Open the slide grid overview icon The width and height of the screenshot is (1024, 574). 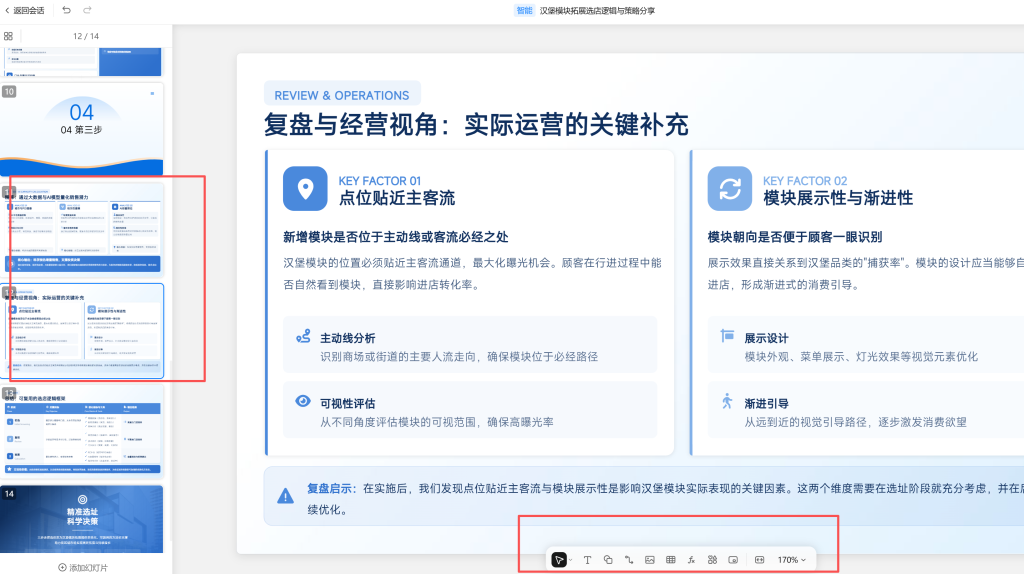pyautogui.click(x=8, y=36)
